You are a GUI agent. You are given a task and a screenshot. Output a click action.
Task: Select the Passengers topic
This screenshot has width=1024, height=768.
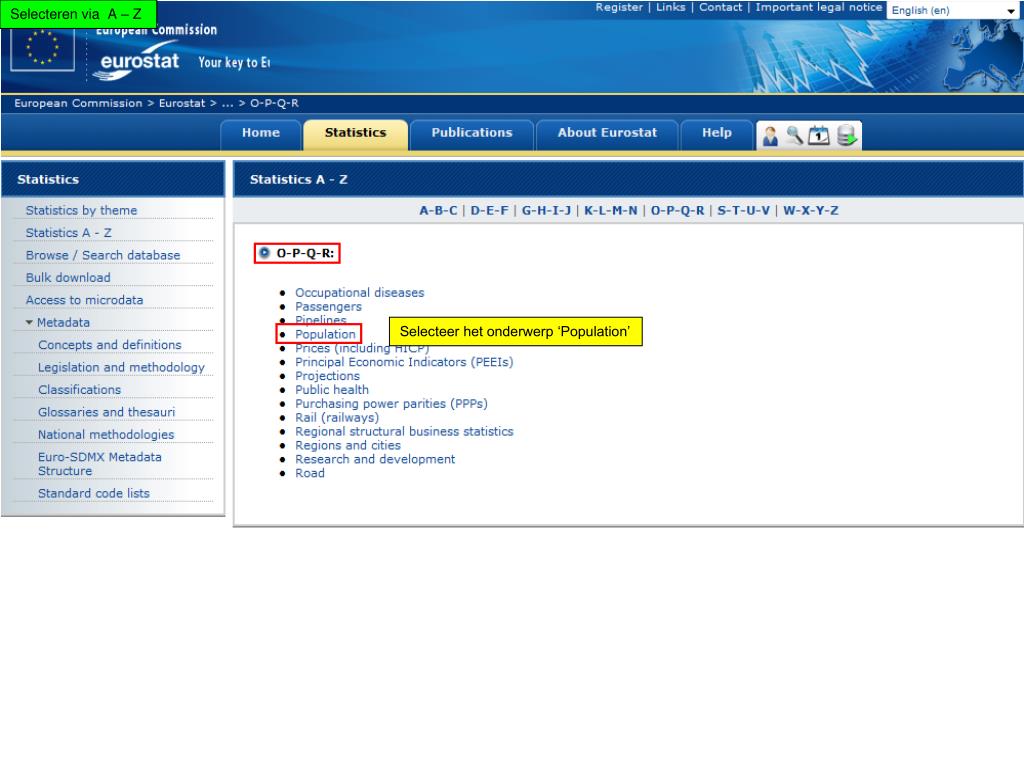coord(328,306)
